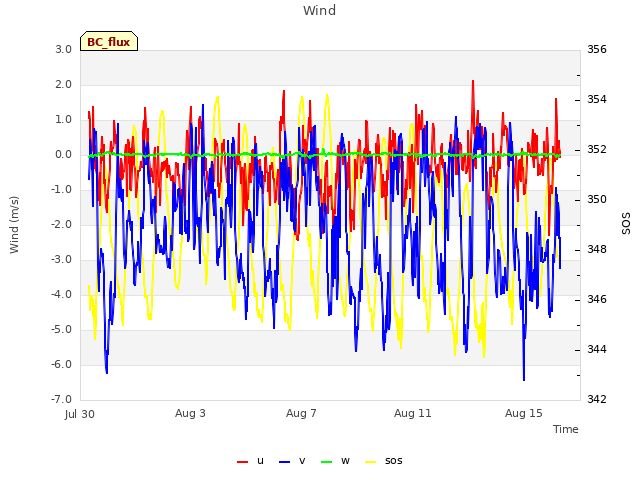Image resolution: width=640 pixels, height=480 pixels.
Task: Click the 'Aug 11' x-axis tick label
Action: 413,413
